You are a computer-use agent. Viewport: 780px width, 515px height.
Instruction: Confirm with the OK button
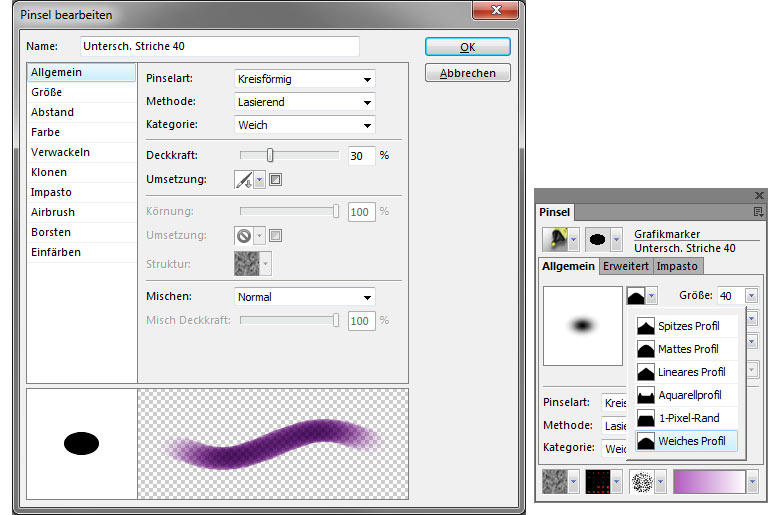(x=468, y=47)
